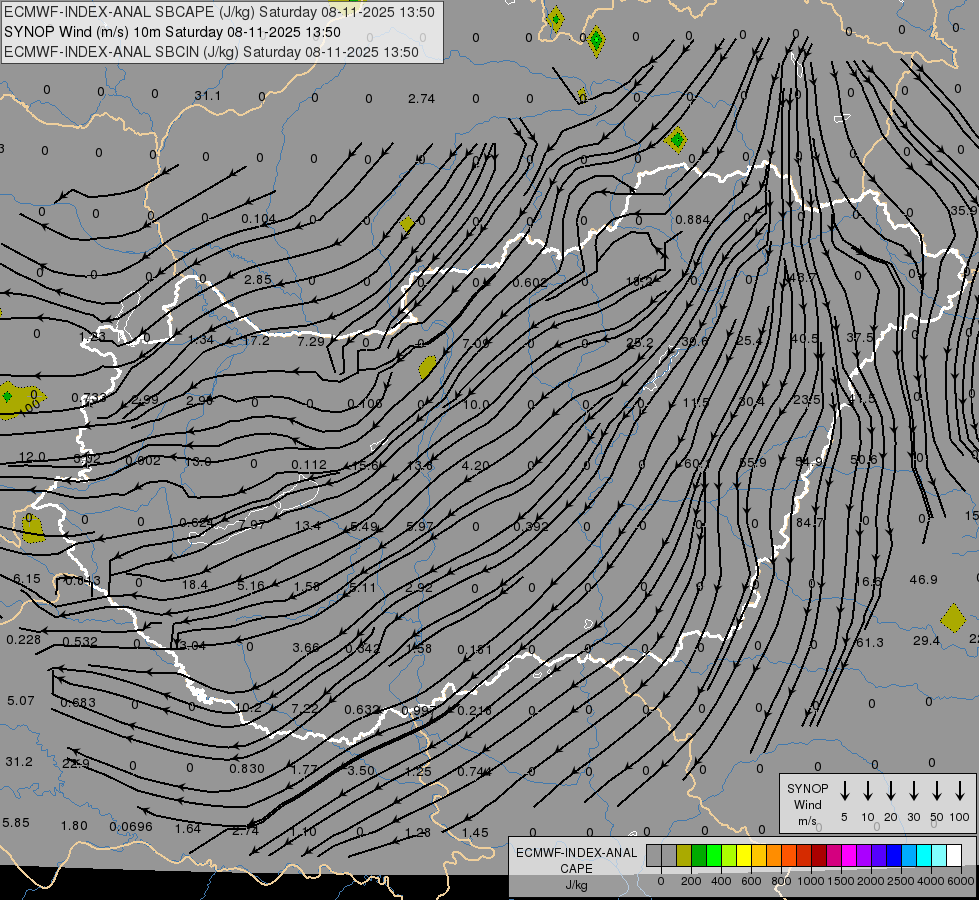Click the CAPE value 16.6 on map

868,582
